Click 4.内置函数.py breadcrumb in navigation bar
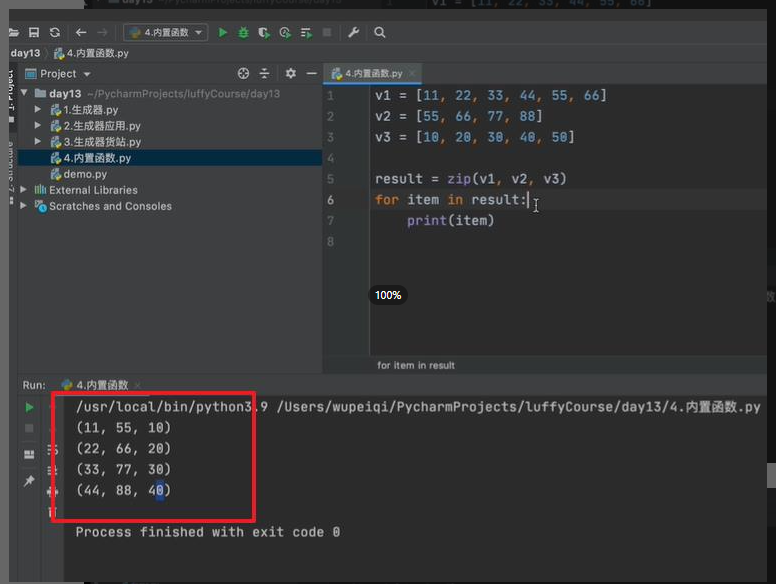Image resolution: width=776 pixels, height=584 pixels. [x=91, y=53]
